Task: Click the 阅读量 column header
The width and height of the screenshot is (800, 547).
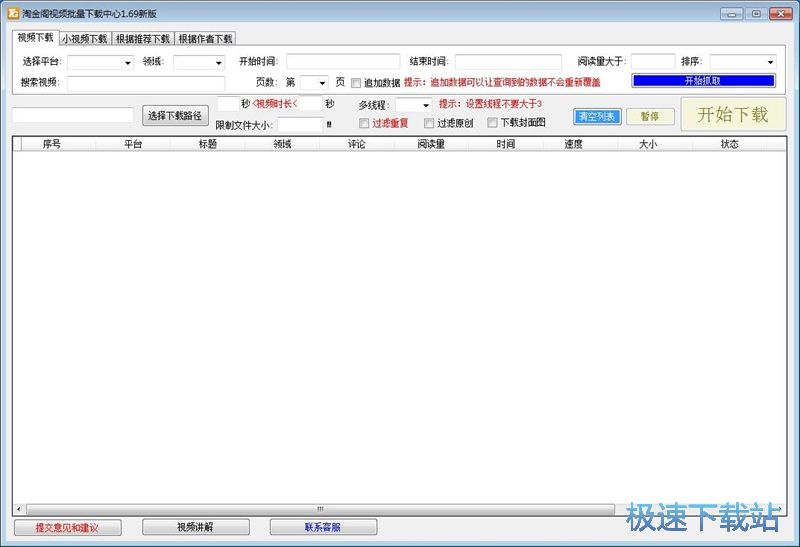Action: [431, 144]
